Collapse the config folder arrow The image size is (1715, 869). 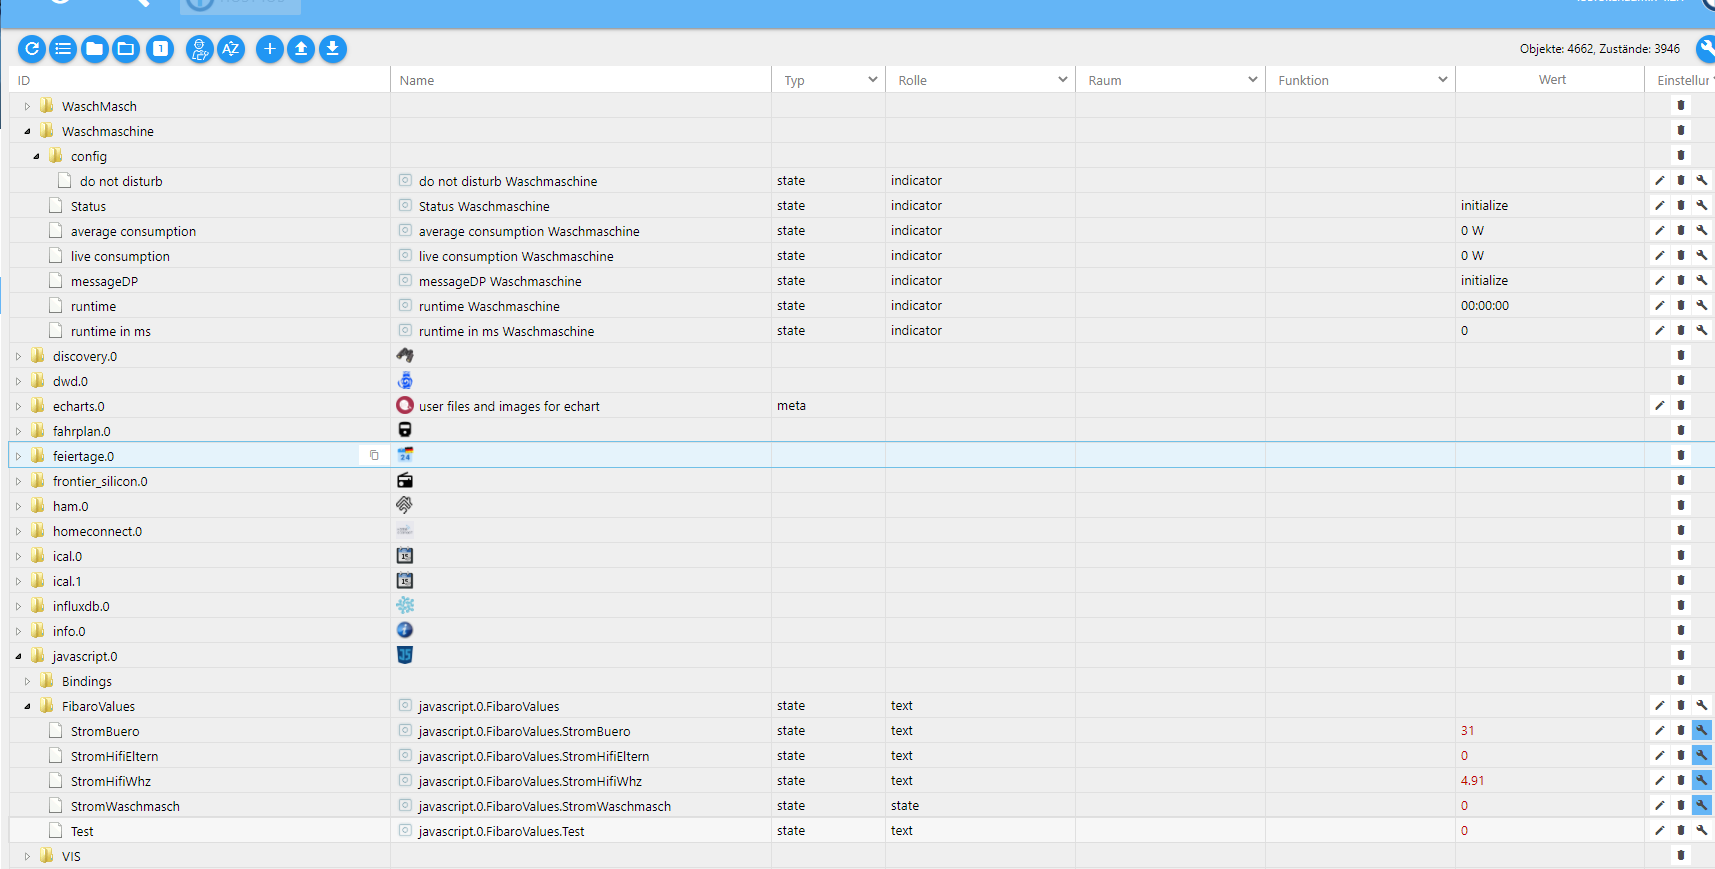(x=36, y=156)
